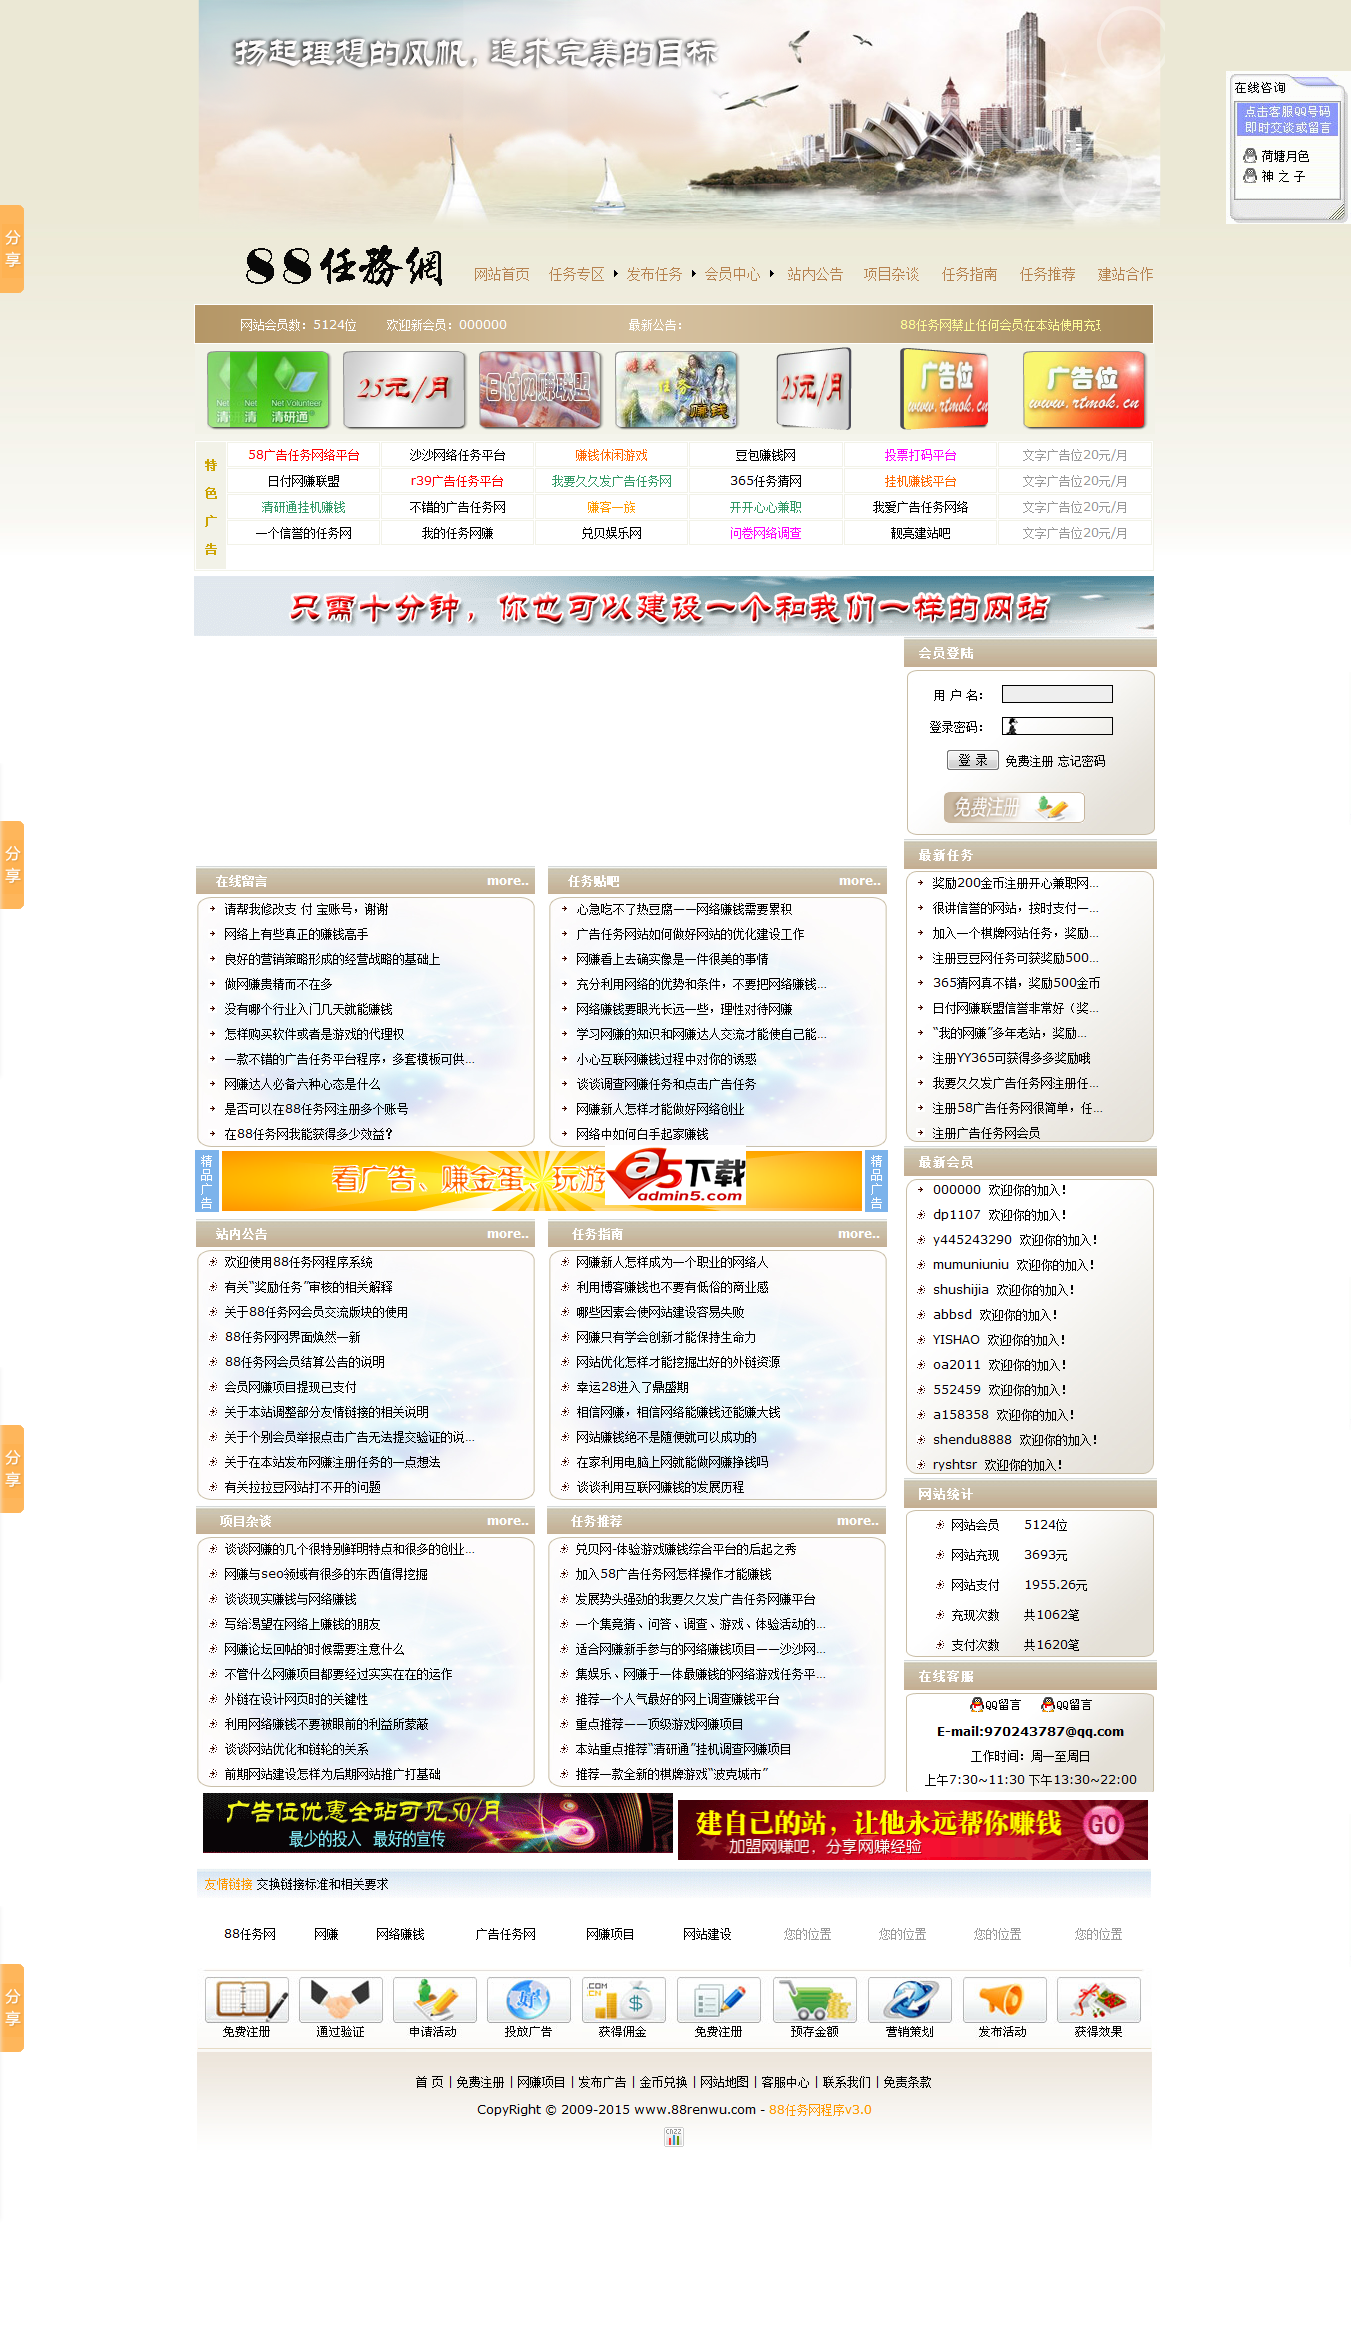Click 联系我们 in the footer
The width and height of the screenshot is (1351, 2351).
click(x=847, y=2082)
